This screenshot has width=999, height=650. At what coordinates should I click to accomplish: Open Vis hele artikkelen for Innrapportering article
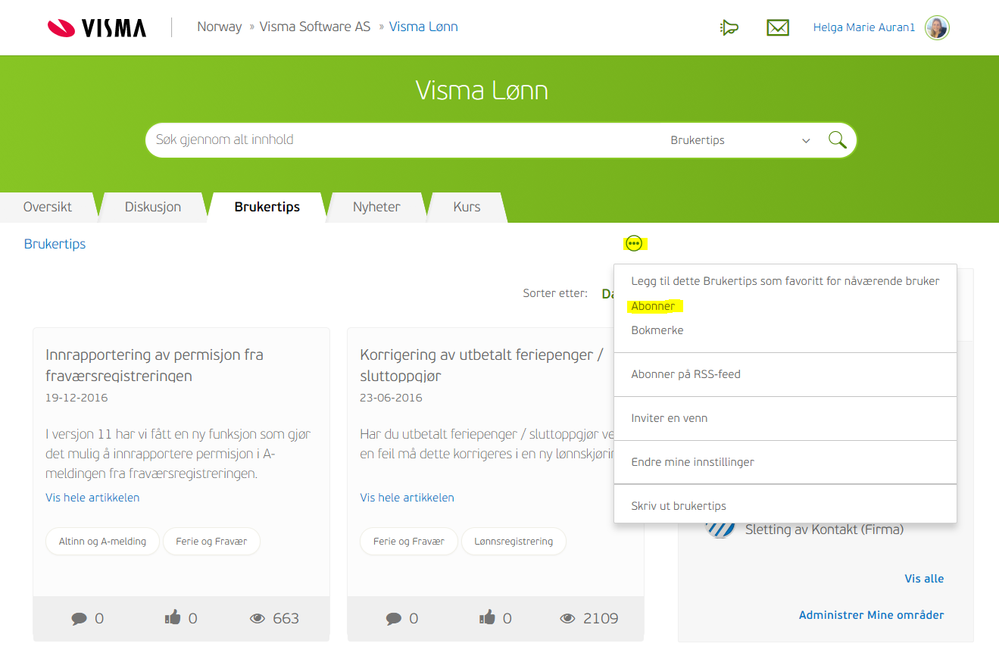point(92,498)
